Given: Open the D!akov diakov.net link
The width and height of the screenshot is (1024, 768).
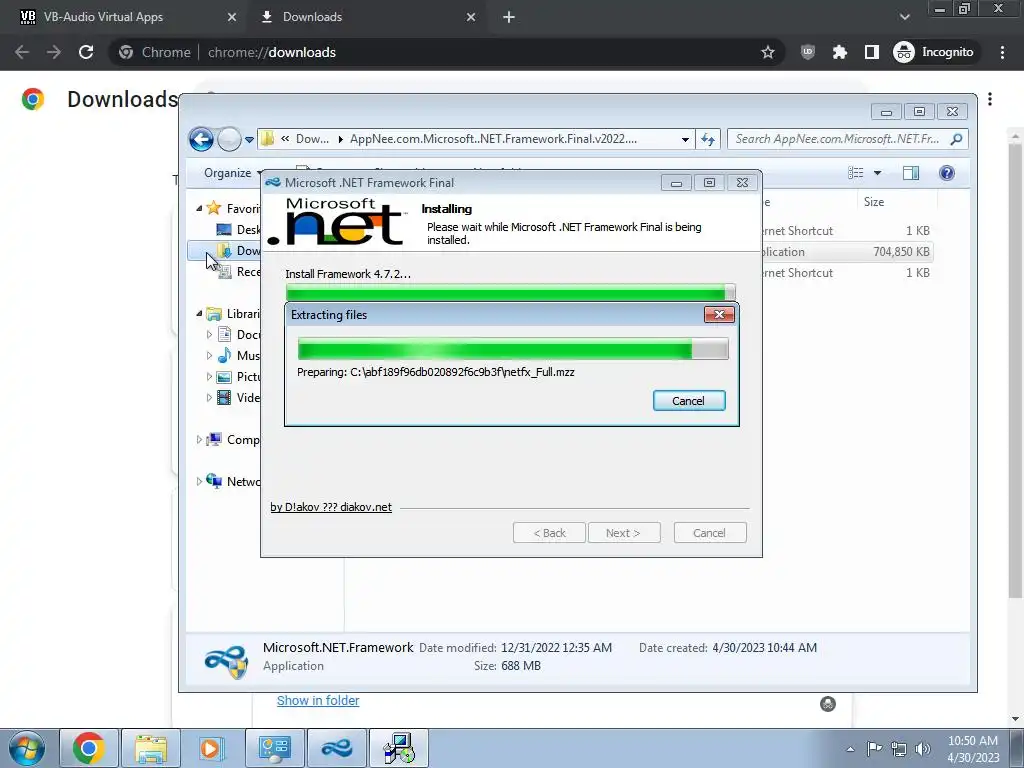Looking at the screenshot, I should pyautogui.click(x=331, y=507).
